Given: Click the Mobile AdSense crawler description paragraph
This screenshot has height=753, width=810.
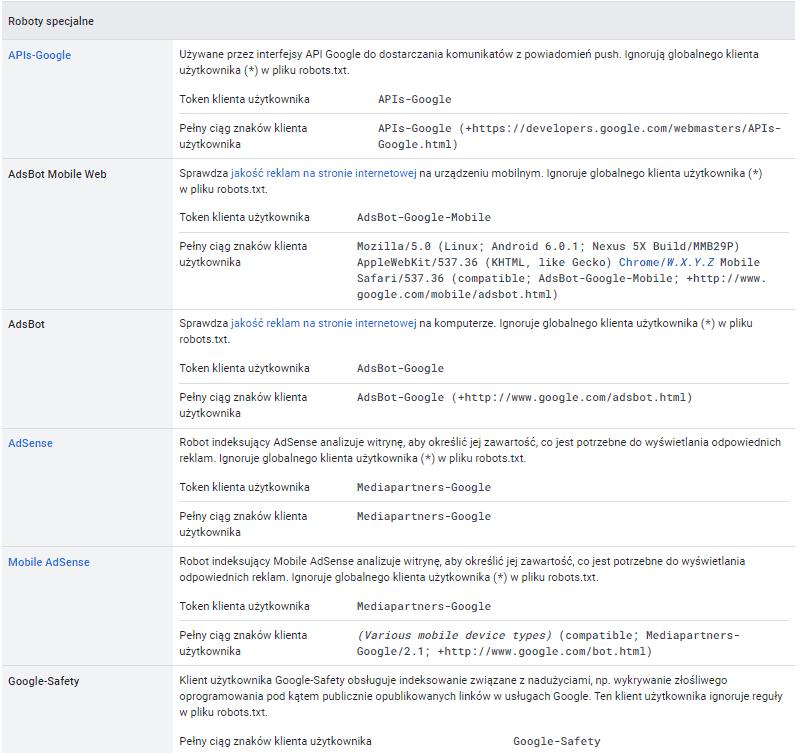Looking at the screenshot, I should tap(462, 569).
